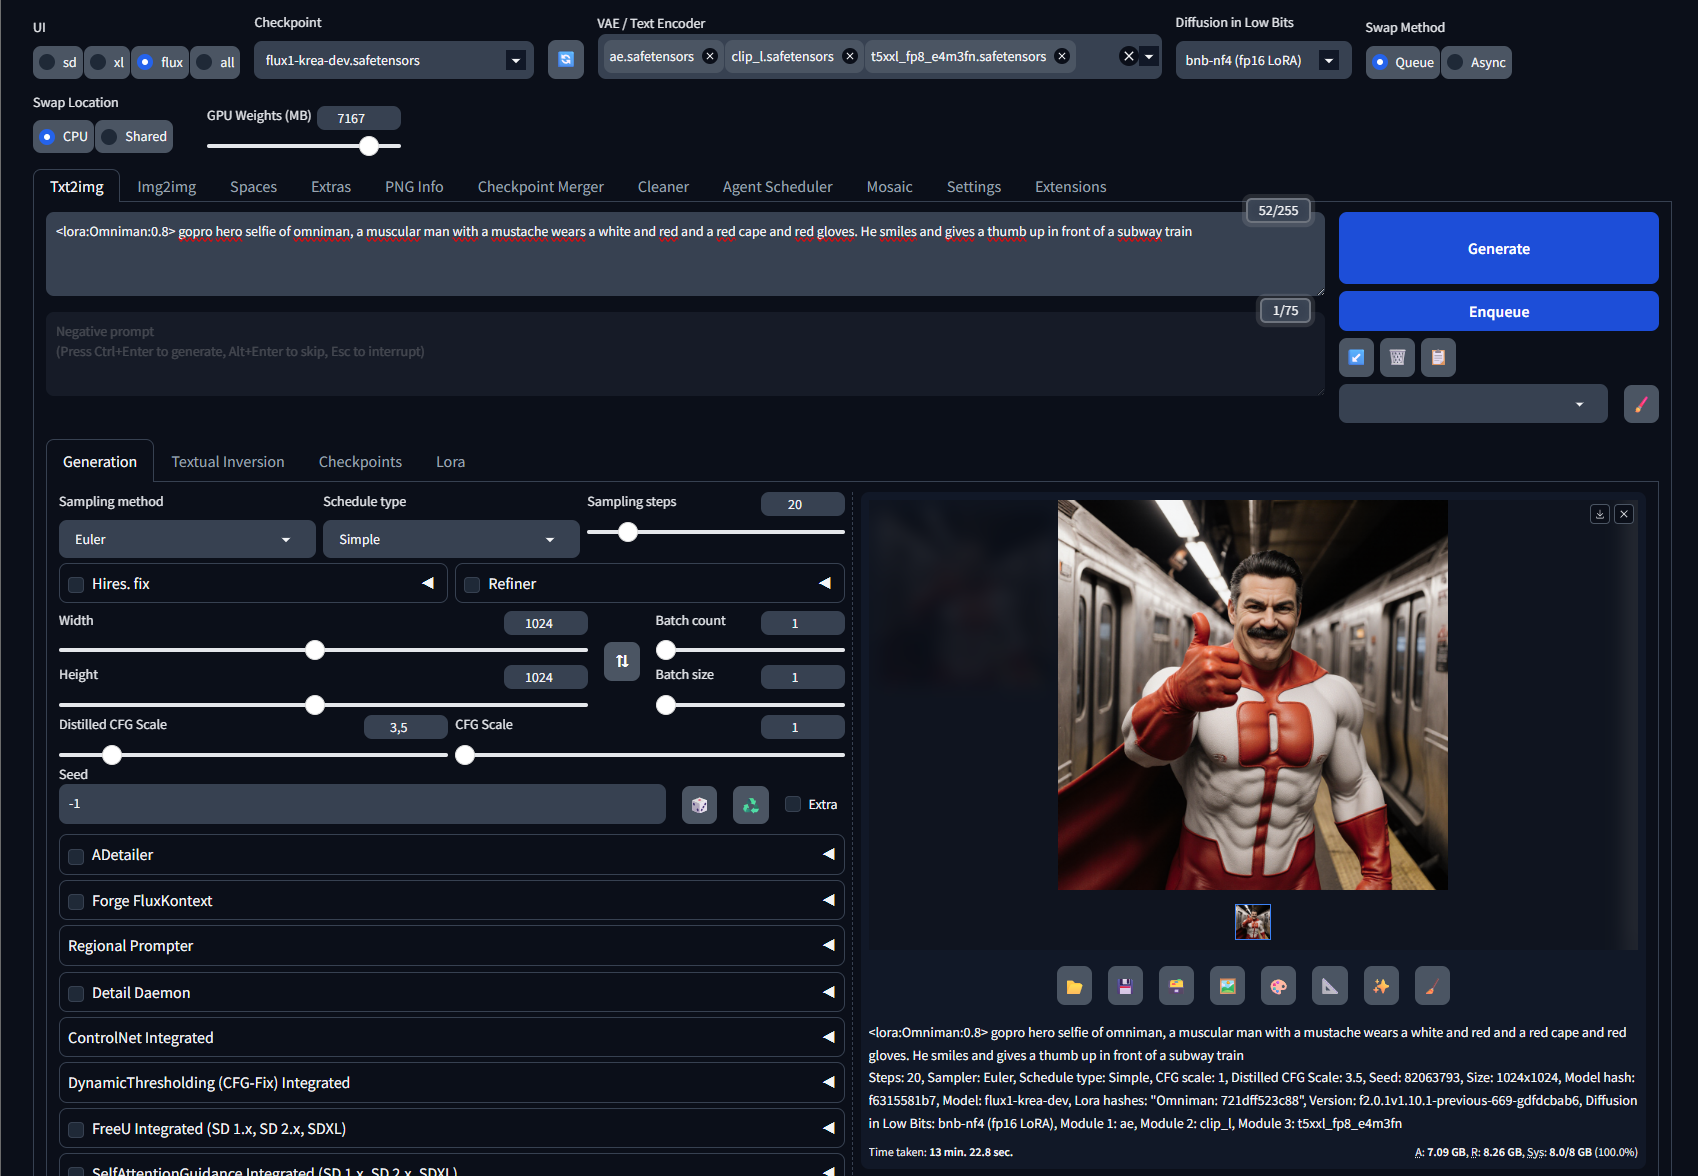Click the paintbrush edit styles icon

coord(1641,404)
